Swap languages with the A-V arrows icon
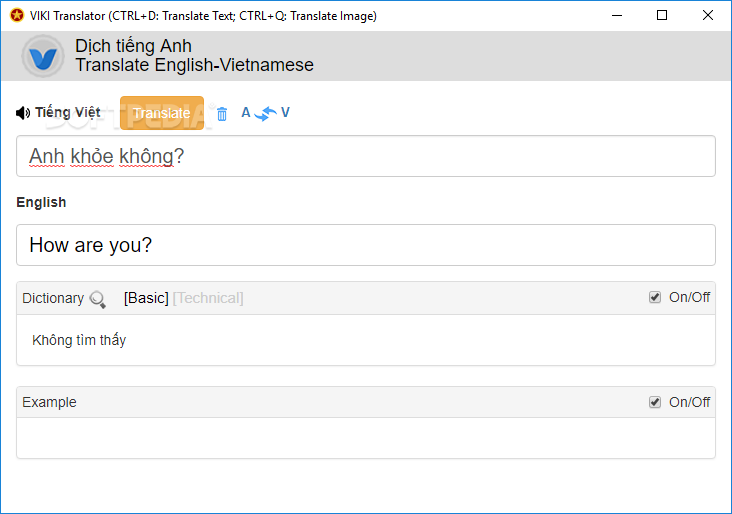 [x=265, y=113]
